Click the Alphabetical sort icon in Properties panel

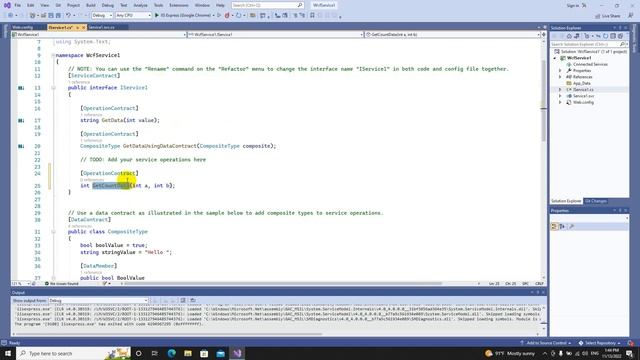[562, 227]
